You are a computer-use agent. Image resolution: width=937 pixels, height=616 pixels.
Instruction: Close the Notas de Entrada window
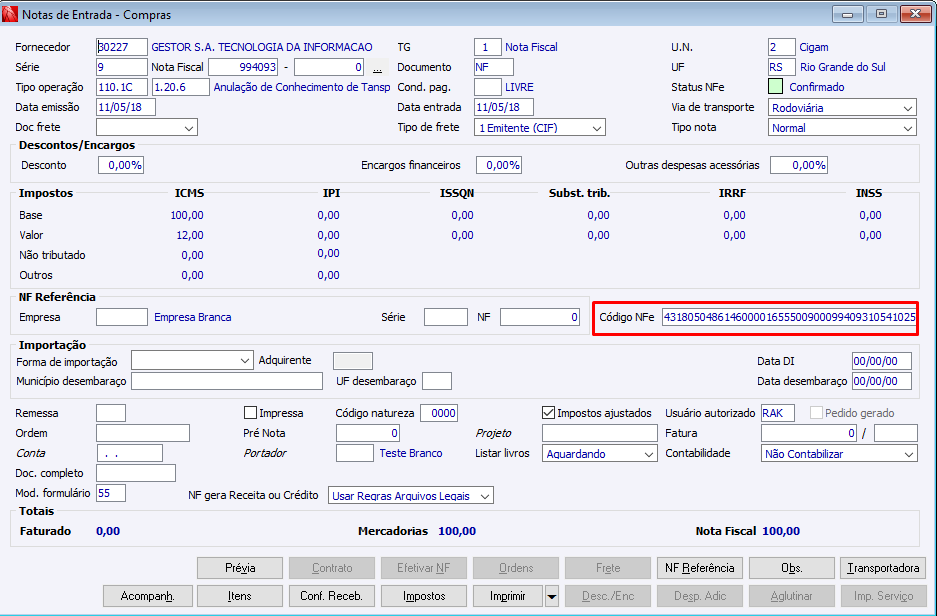[x=915, y=14]
